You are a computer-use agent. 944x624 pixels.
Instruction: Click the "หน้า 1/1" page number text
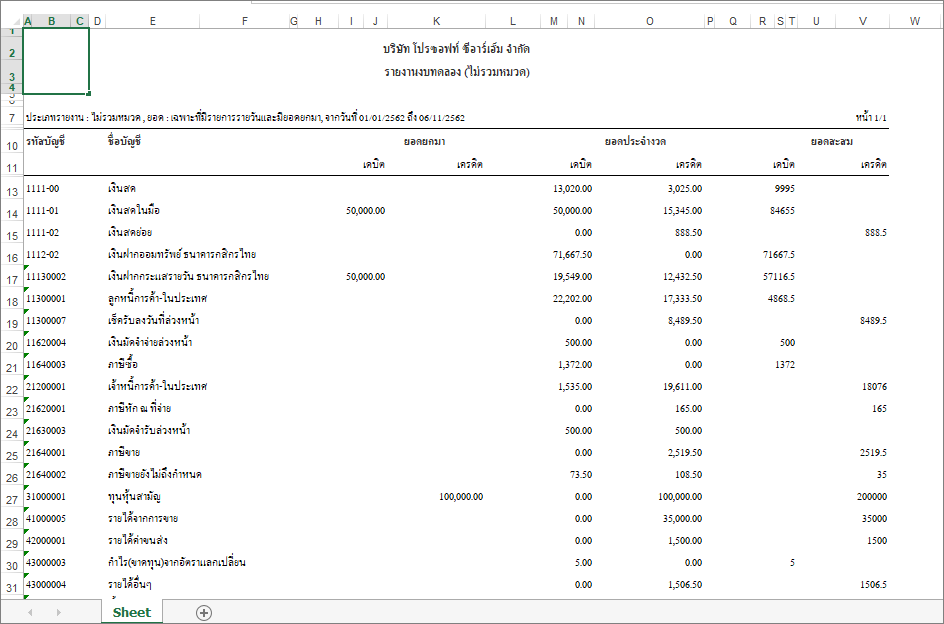(871, 117)
